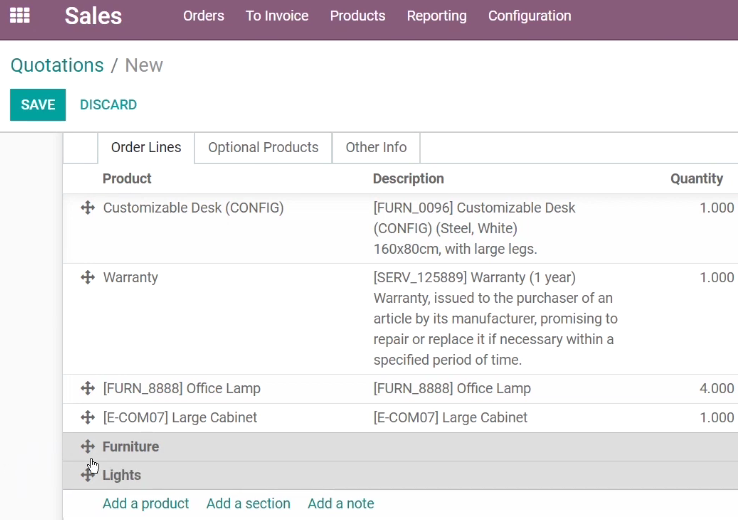Image resolution: width=738 pixels, height=520 pixels.
Task: Click the Large Cabinet description cell
Action: (450, 417)
